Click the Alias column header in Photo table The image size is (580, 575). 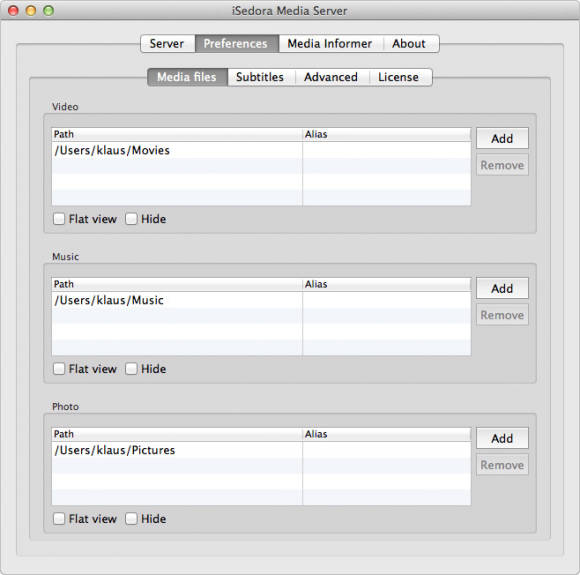[387, 434]
